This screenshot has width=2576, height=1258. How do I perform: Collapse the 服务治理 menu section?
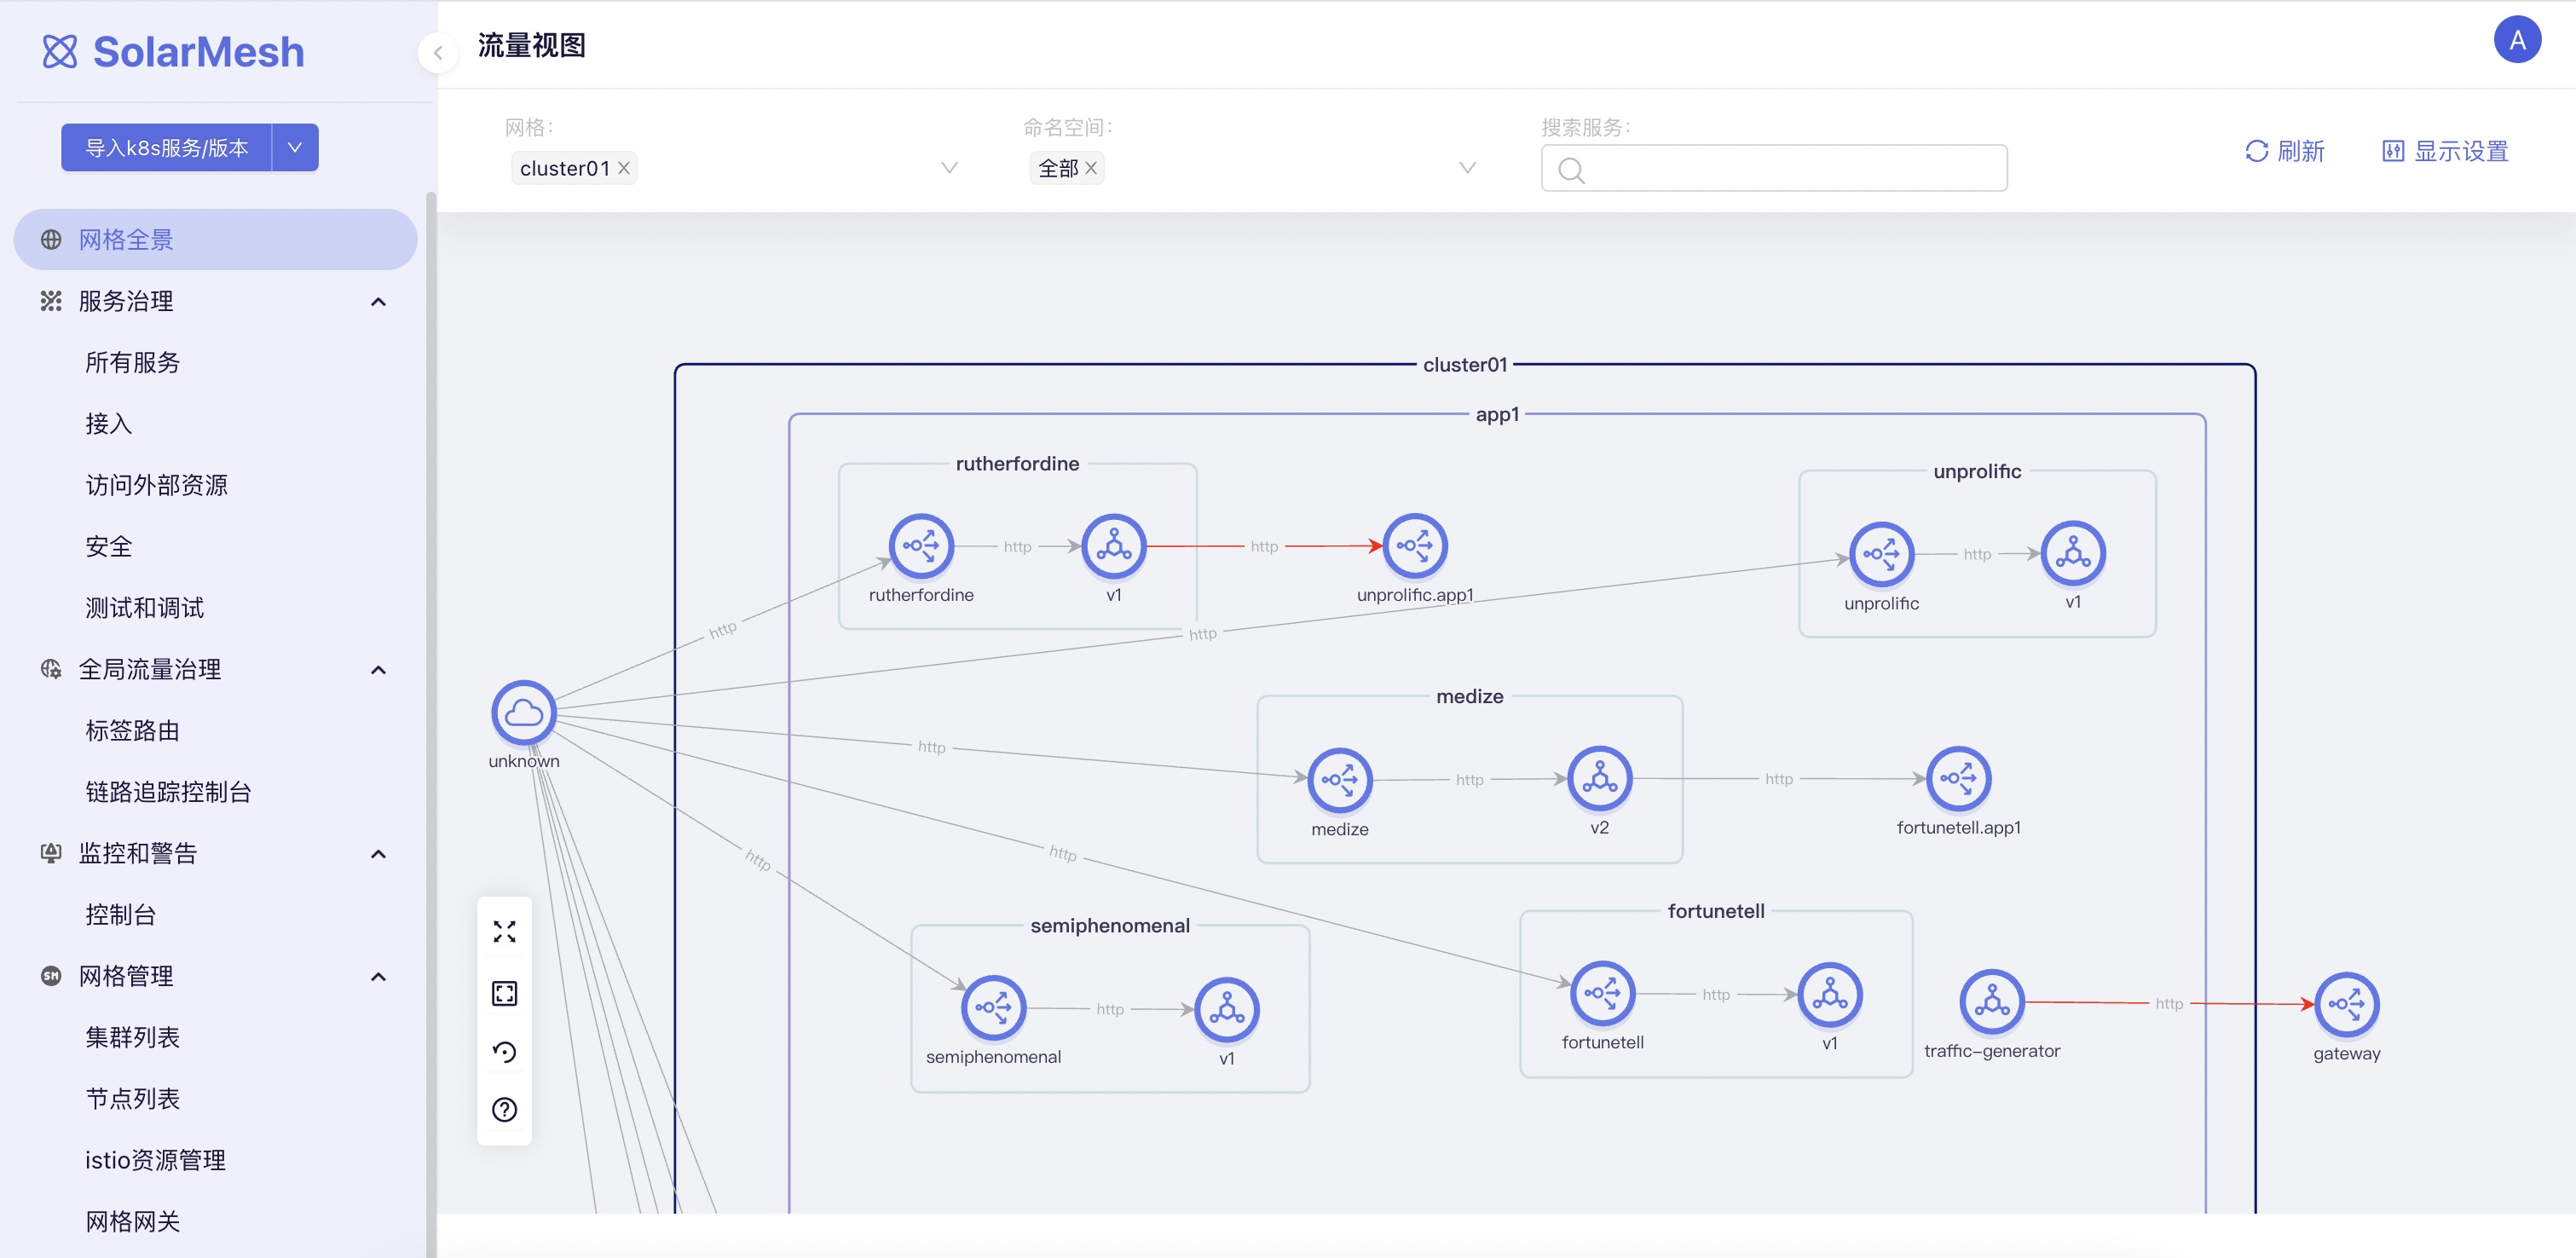click(378, 302)
